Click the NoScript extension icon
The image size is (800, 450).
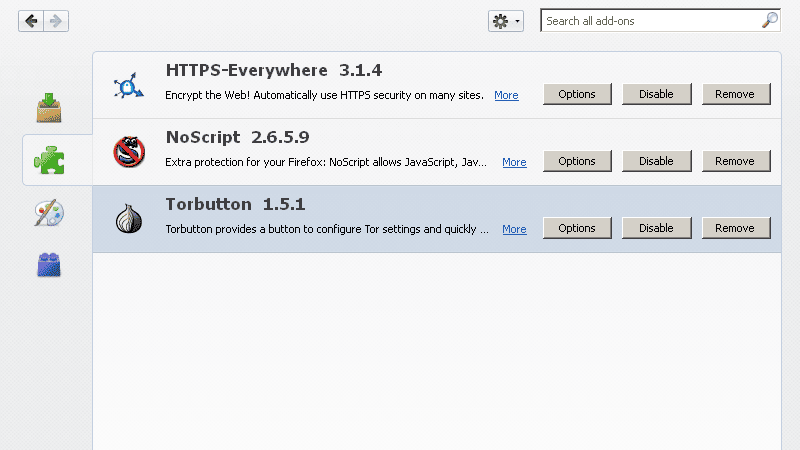129,153
